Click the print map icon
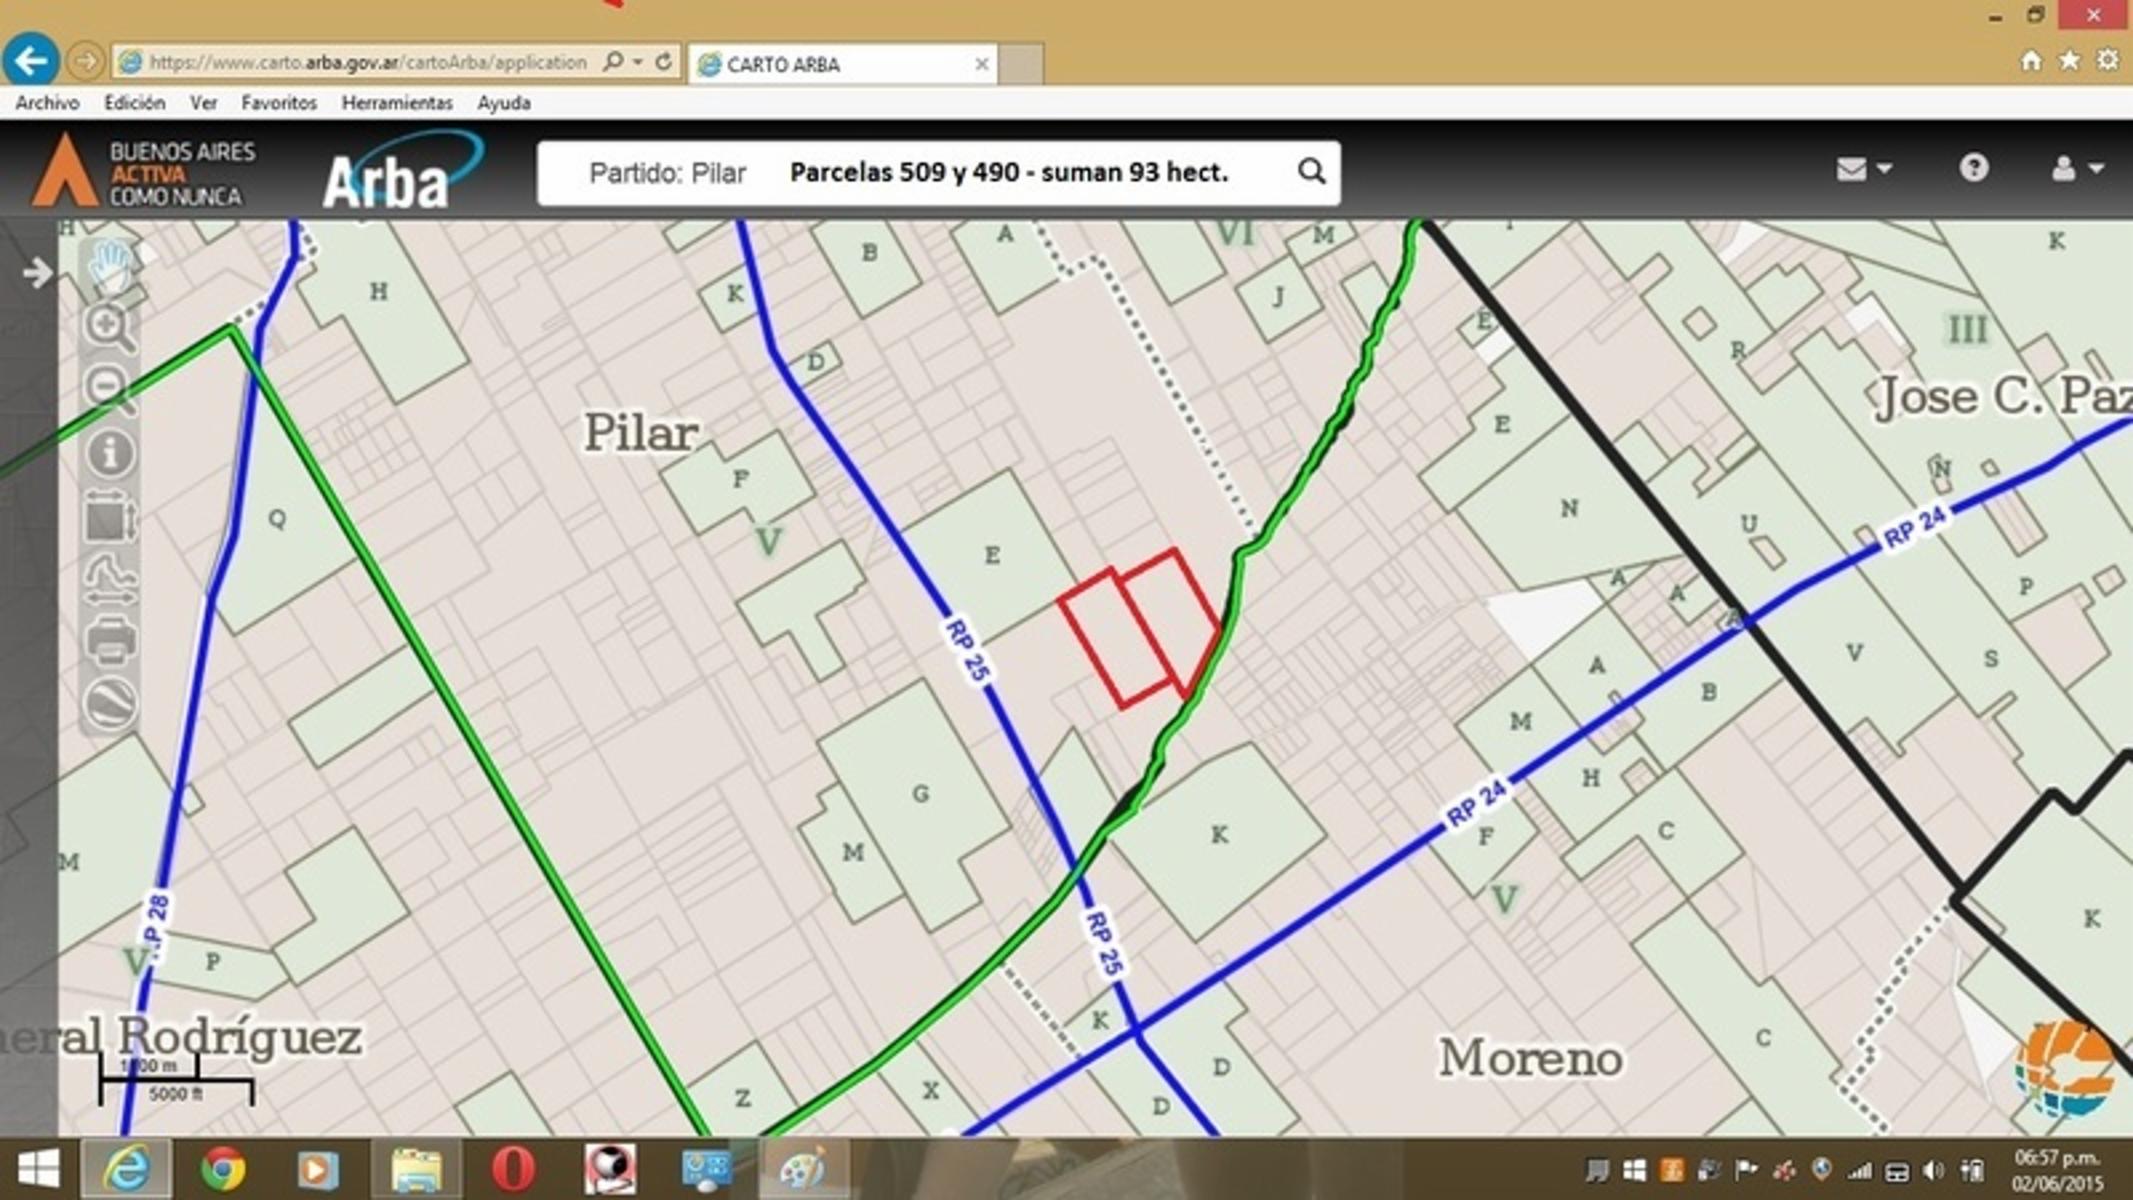Screen dimensions: 2133x1200 coord(110,640)
